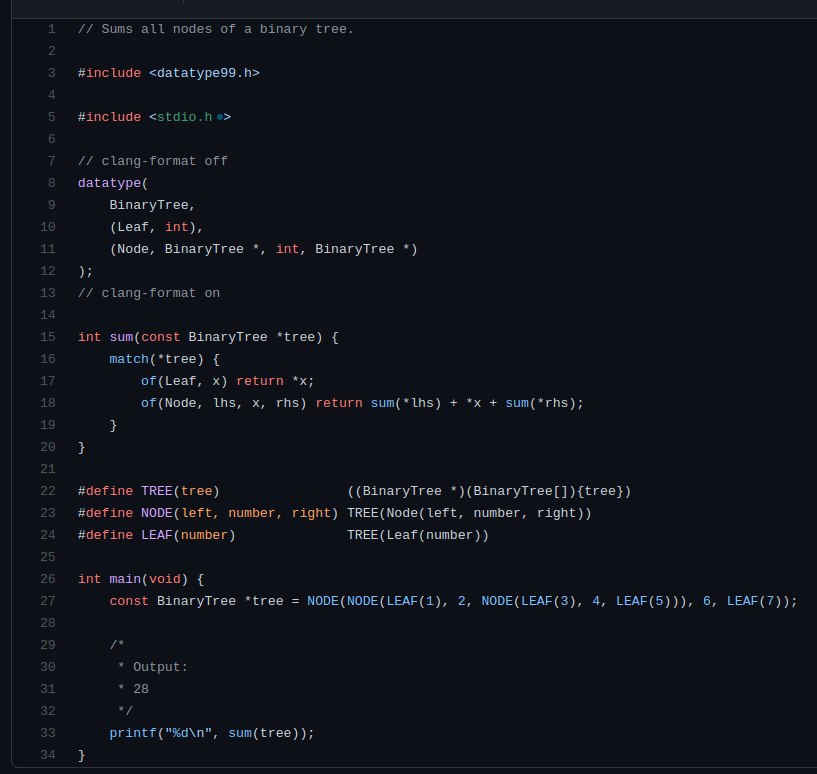Click the const keyword on line 15
Image resolution: width=817 pixels, height=774 pixels.
160,337
